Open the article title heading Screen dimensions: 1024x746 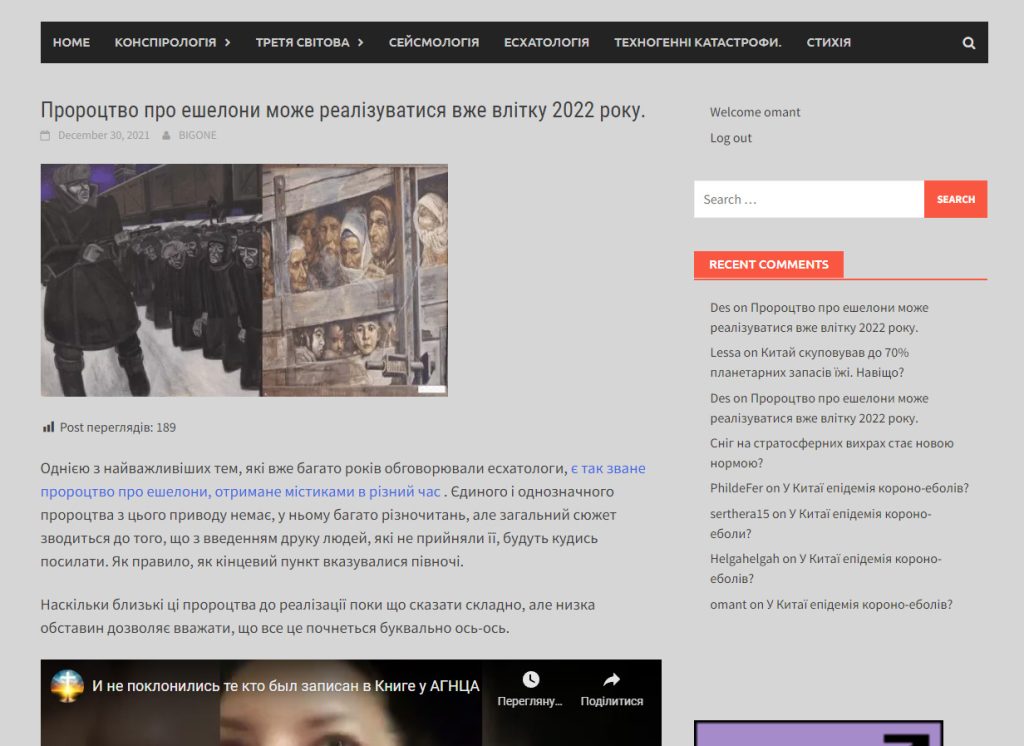pos(343,110)
